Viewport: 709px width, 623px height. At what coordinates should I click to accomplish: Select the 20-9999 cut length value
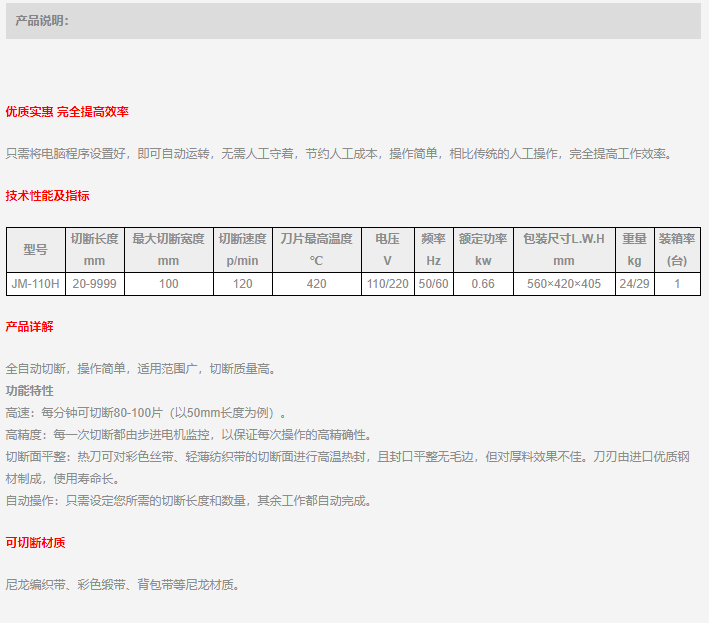94,284
